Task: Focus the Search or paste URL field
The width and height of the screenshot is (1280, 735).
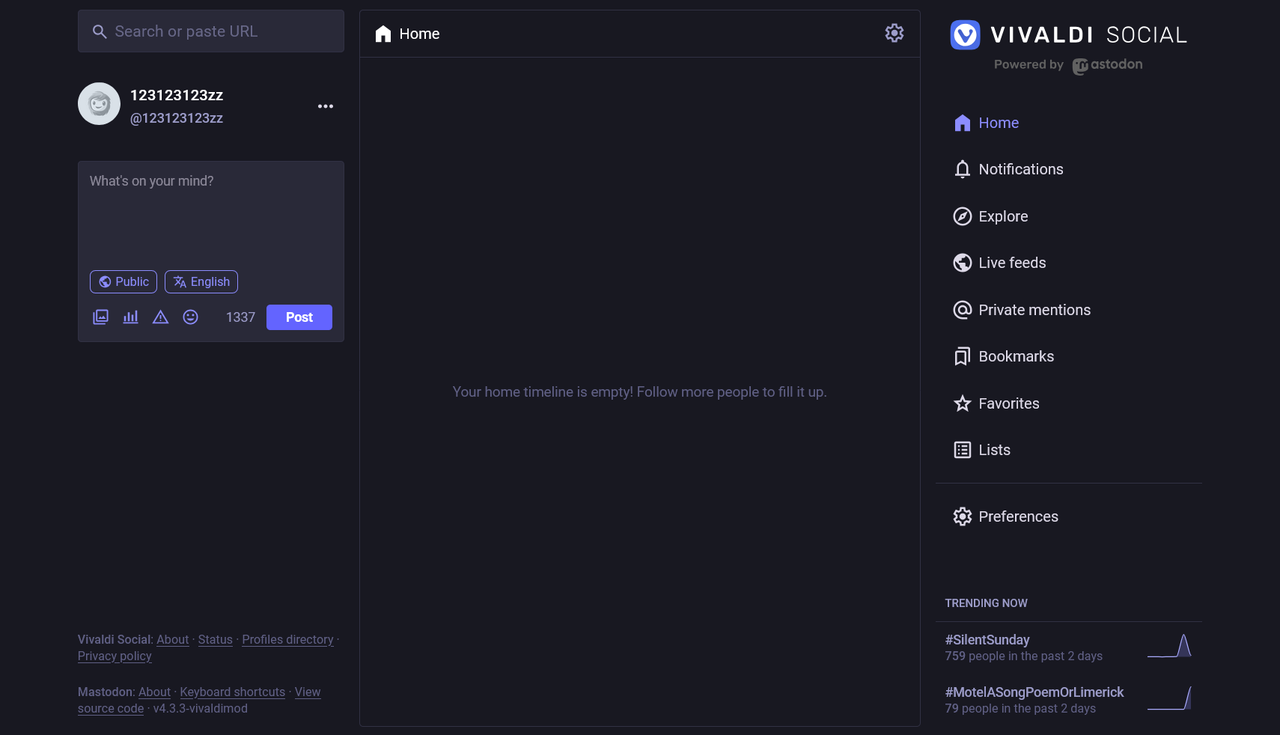Action: coord(211,31)
